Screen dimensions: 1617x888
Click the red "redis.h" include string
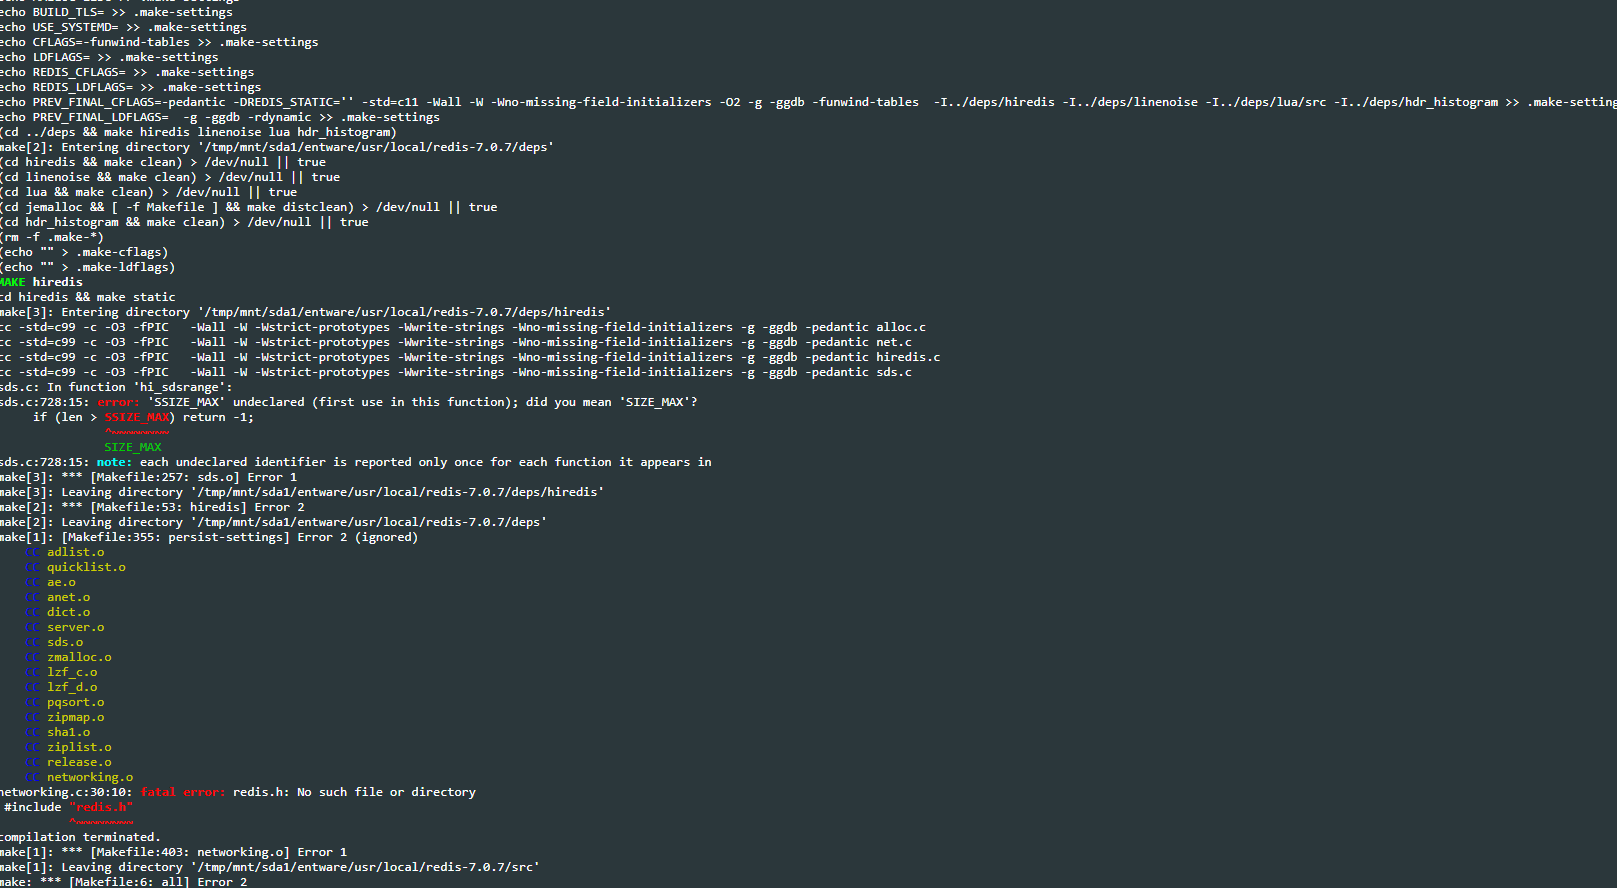click(100, 807)
